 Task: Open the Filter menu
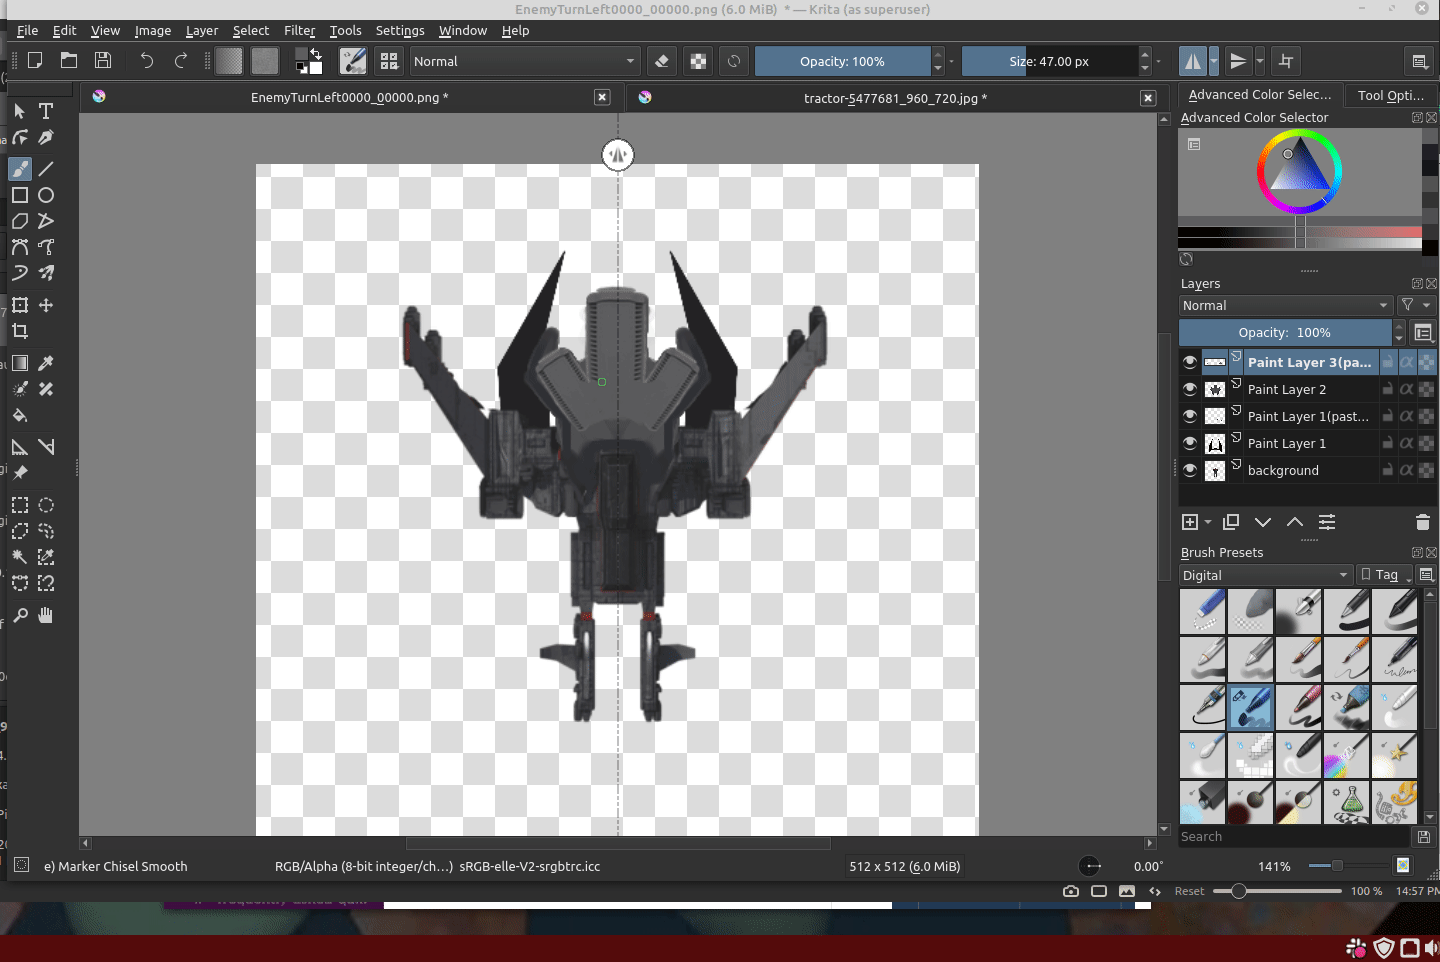tap(299, 30)
